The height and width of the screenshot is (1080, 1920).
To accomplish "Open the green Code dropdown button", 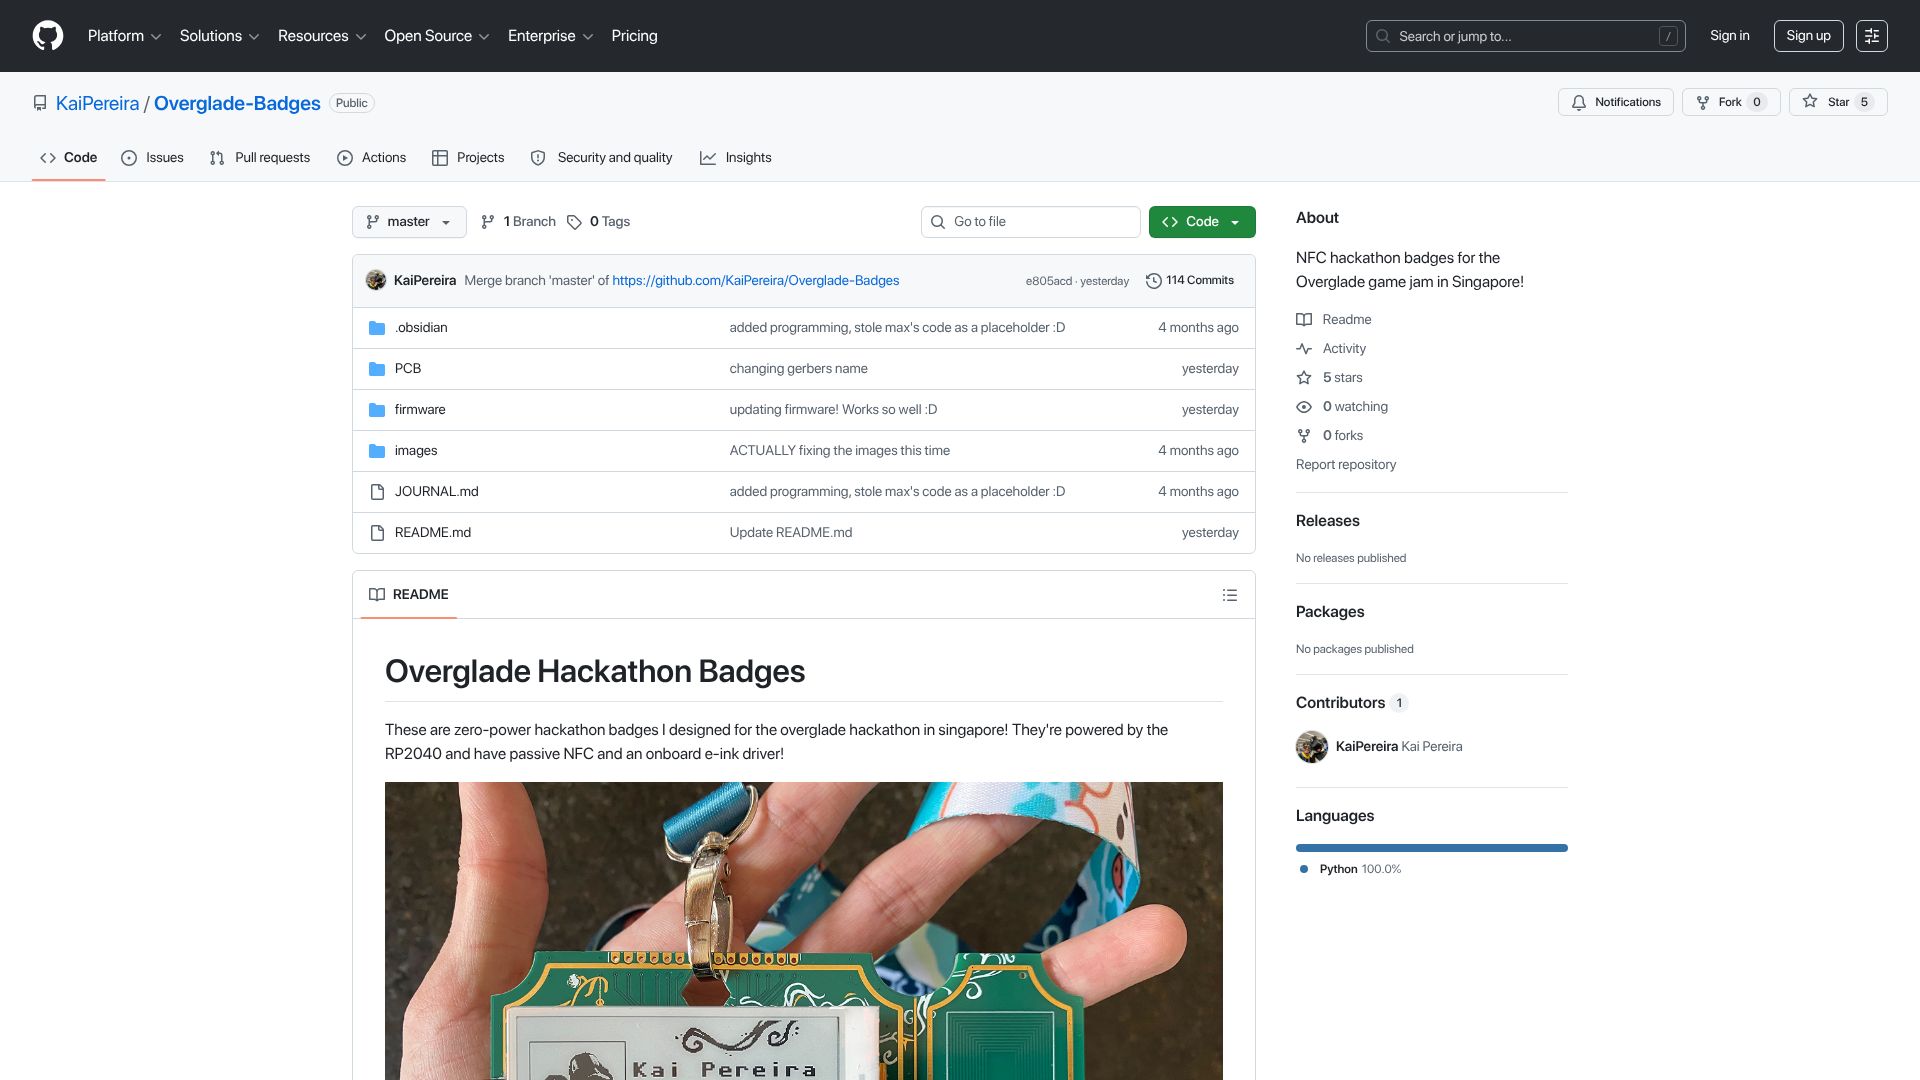I will (x=1202, y=222).
